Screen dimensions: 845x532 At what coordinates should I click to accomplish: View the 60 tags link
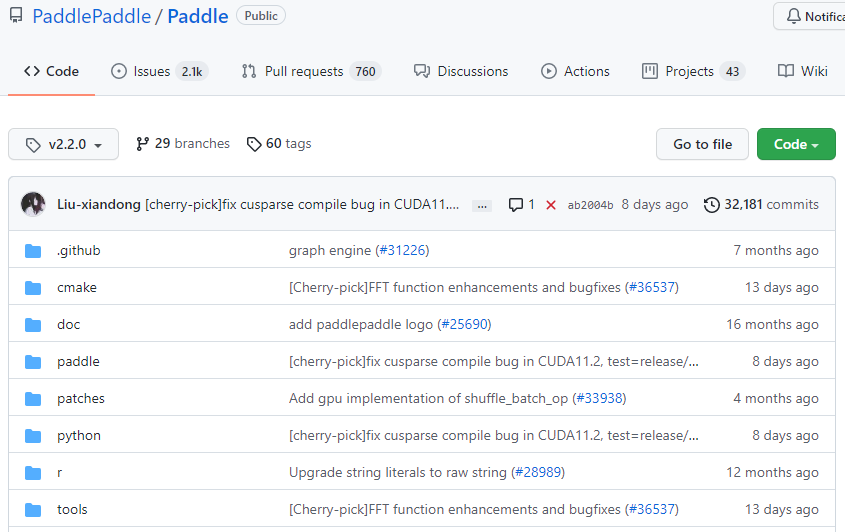click(x=279, y=143)
